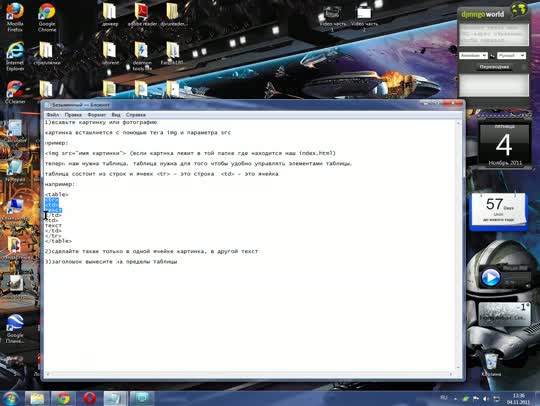Click the RU language indicator
Viewport: 540px width, 406px height.
[x=444, y=398]
